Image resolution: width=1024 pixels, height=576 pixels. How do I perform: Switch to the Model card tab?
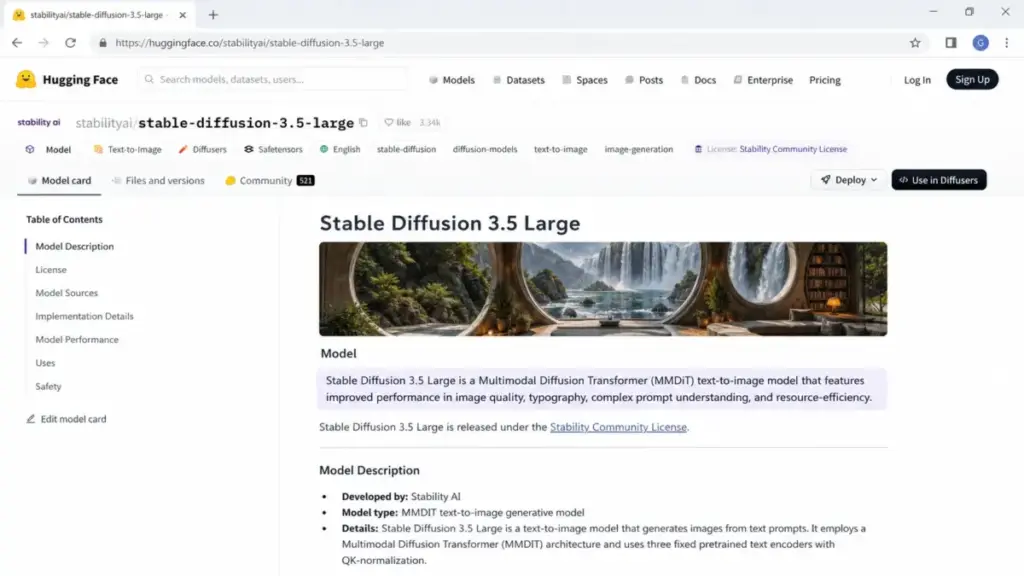[x=59, y=180]
